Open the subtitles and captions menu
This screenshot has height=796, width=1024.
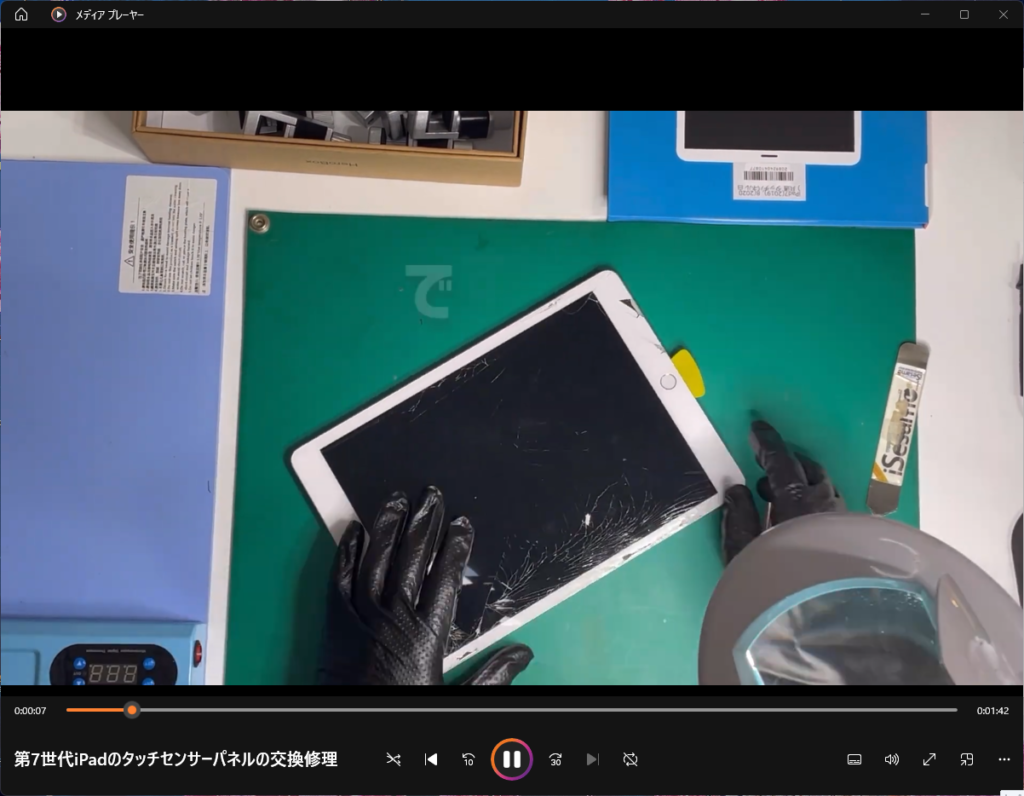pos(854,759)
